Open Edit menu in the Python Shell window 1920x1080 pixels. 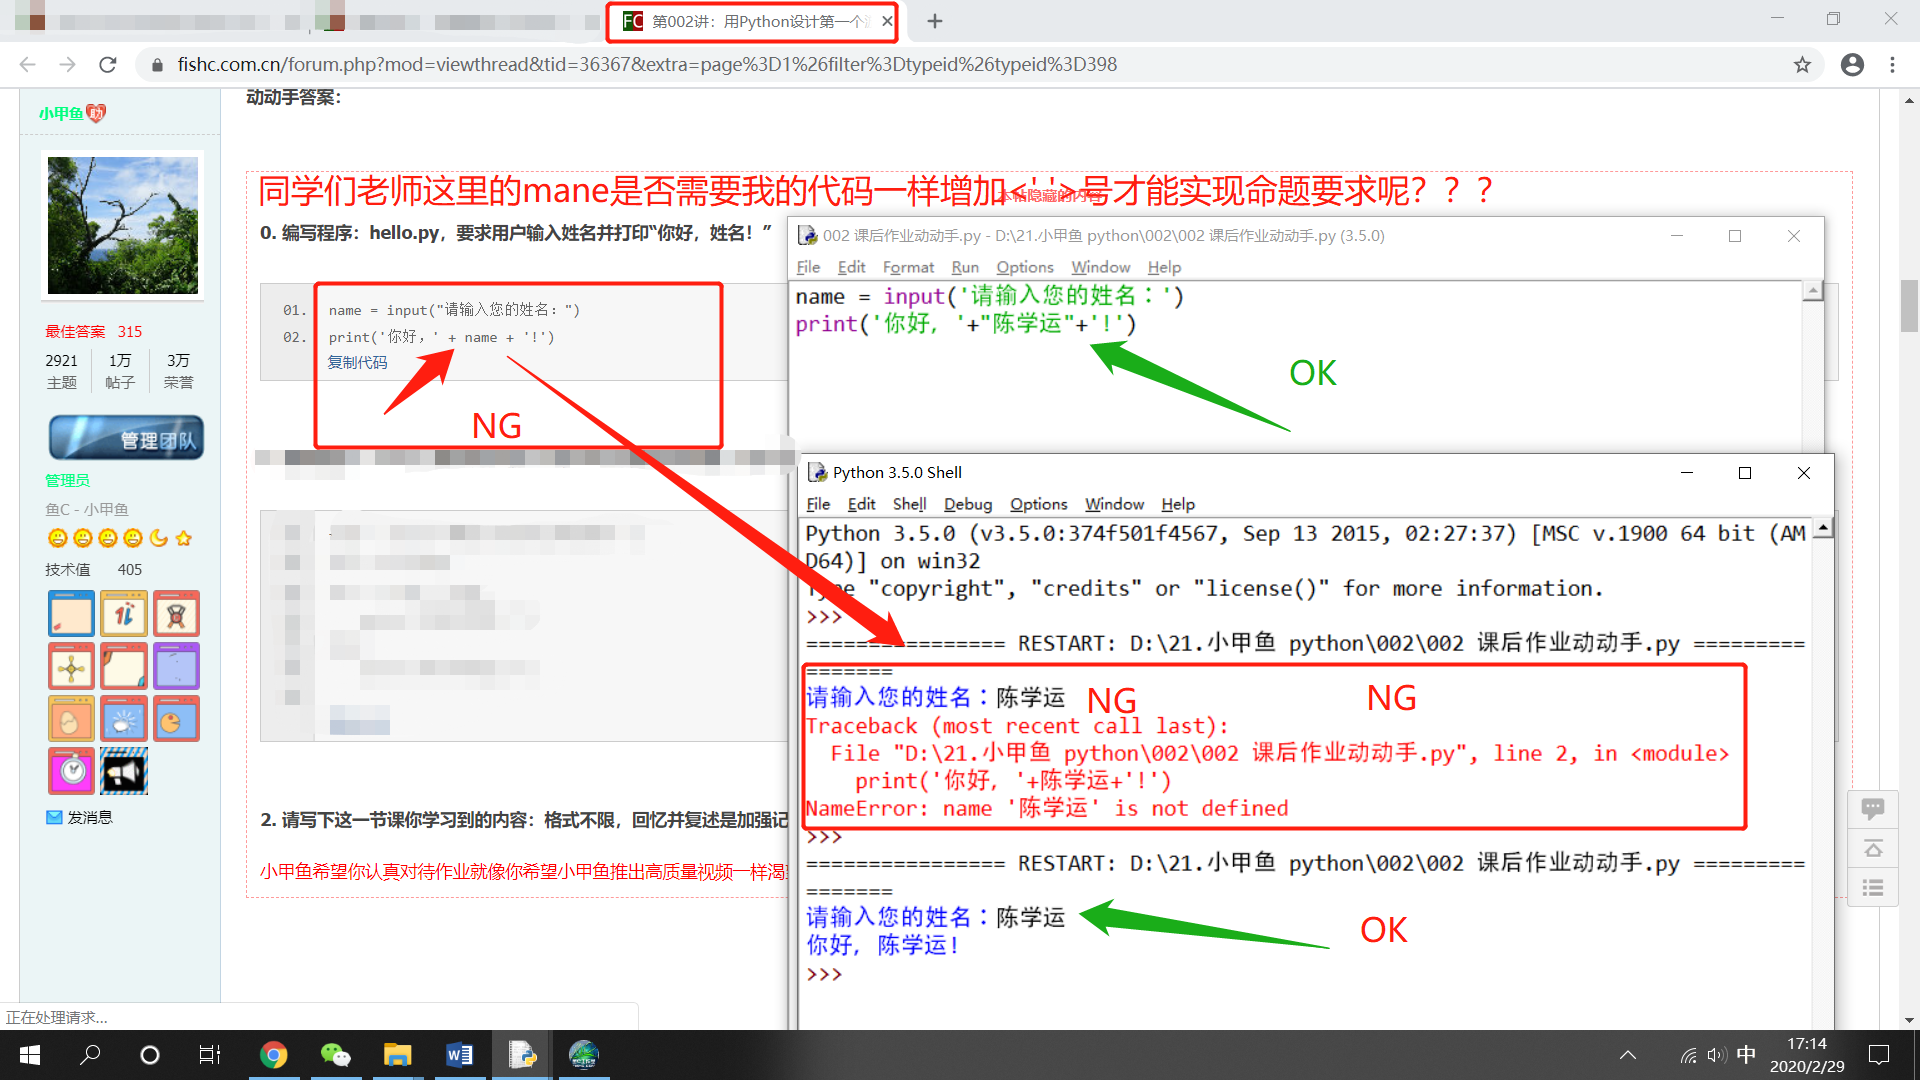pyautogui.click(x=861, y=504)
